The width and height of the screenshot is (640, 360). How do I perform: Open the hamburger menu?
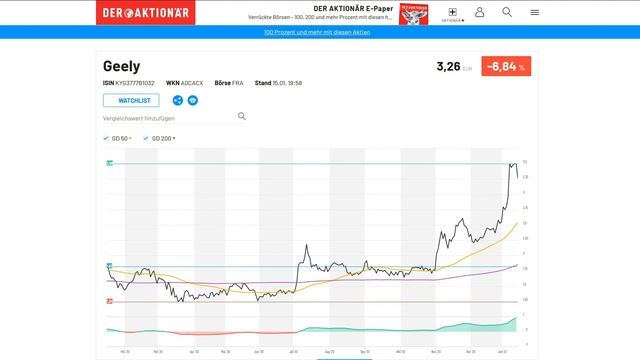[x=535, y=13]
